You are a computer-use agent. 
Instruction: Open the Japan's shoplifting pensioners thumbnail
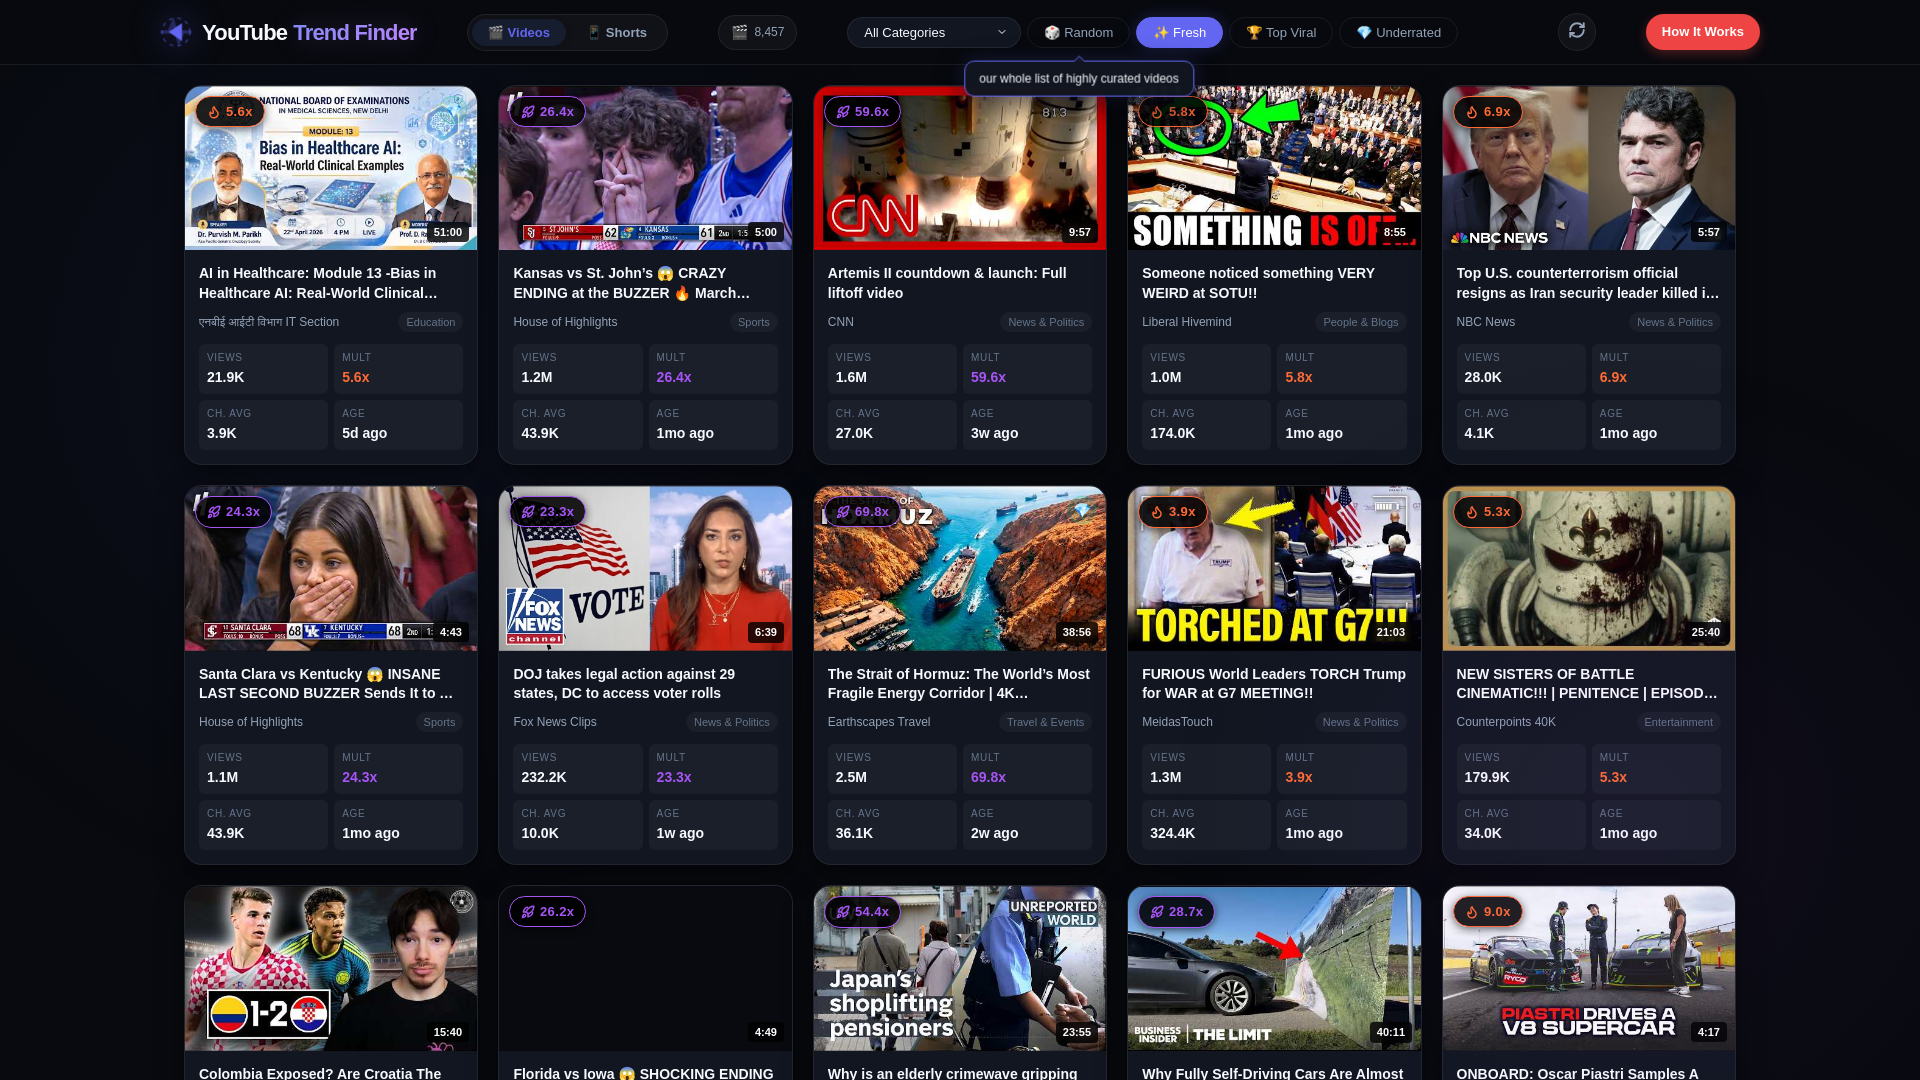coord(960,968)
